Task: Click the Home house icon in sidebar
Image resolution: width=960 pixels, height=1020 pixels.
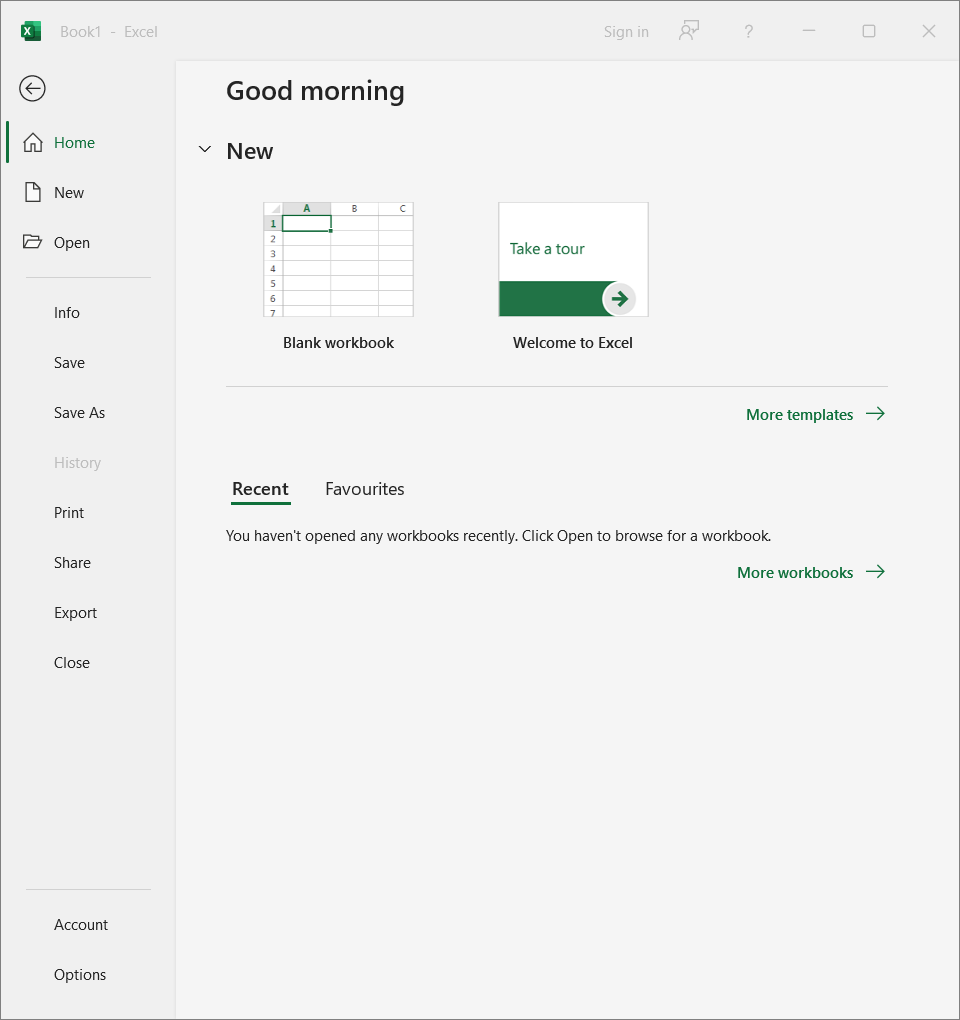Action: point(33,142)
